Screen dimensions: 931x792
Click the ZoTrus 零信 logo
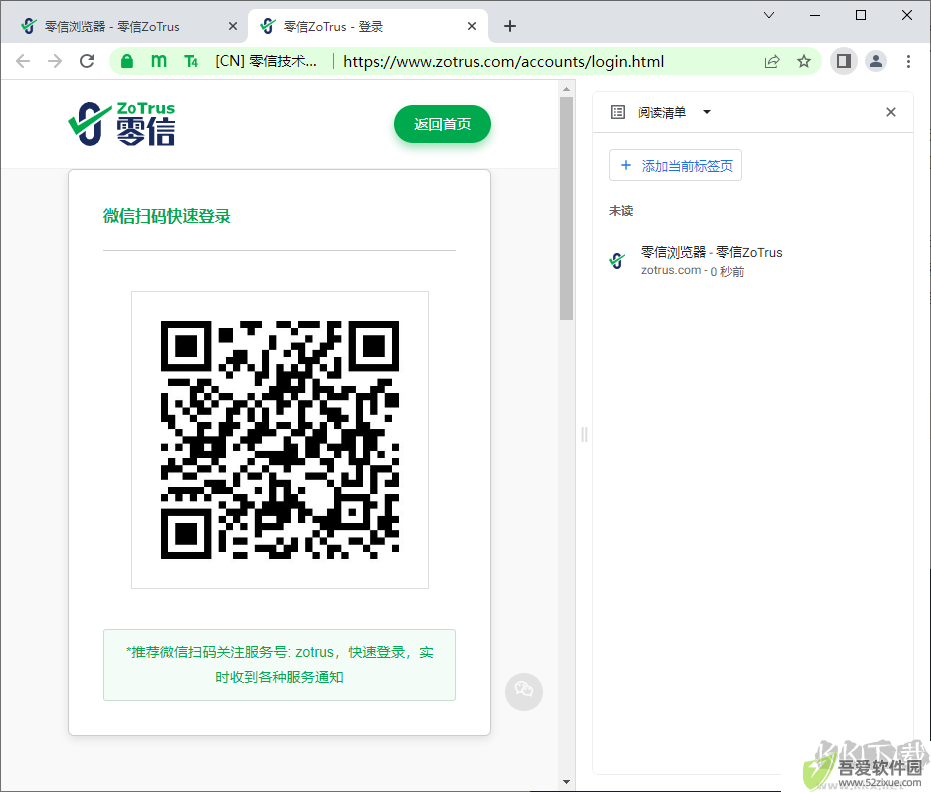(x=122, y=124)
